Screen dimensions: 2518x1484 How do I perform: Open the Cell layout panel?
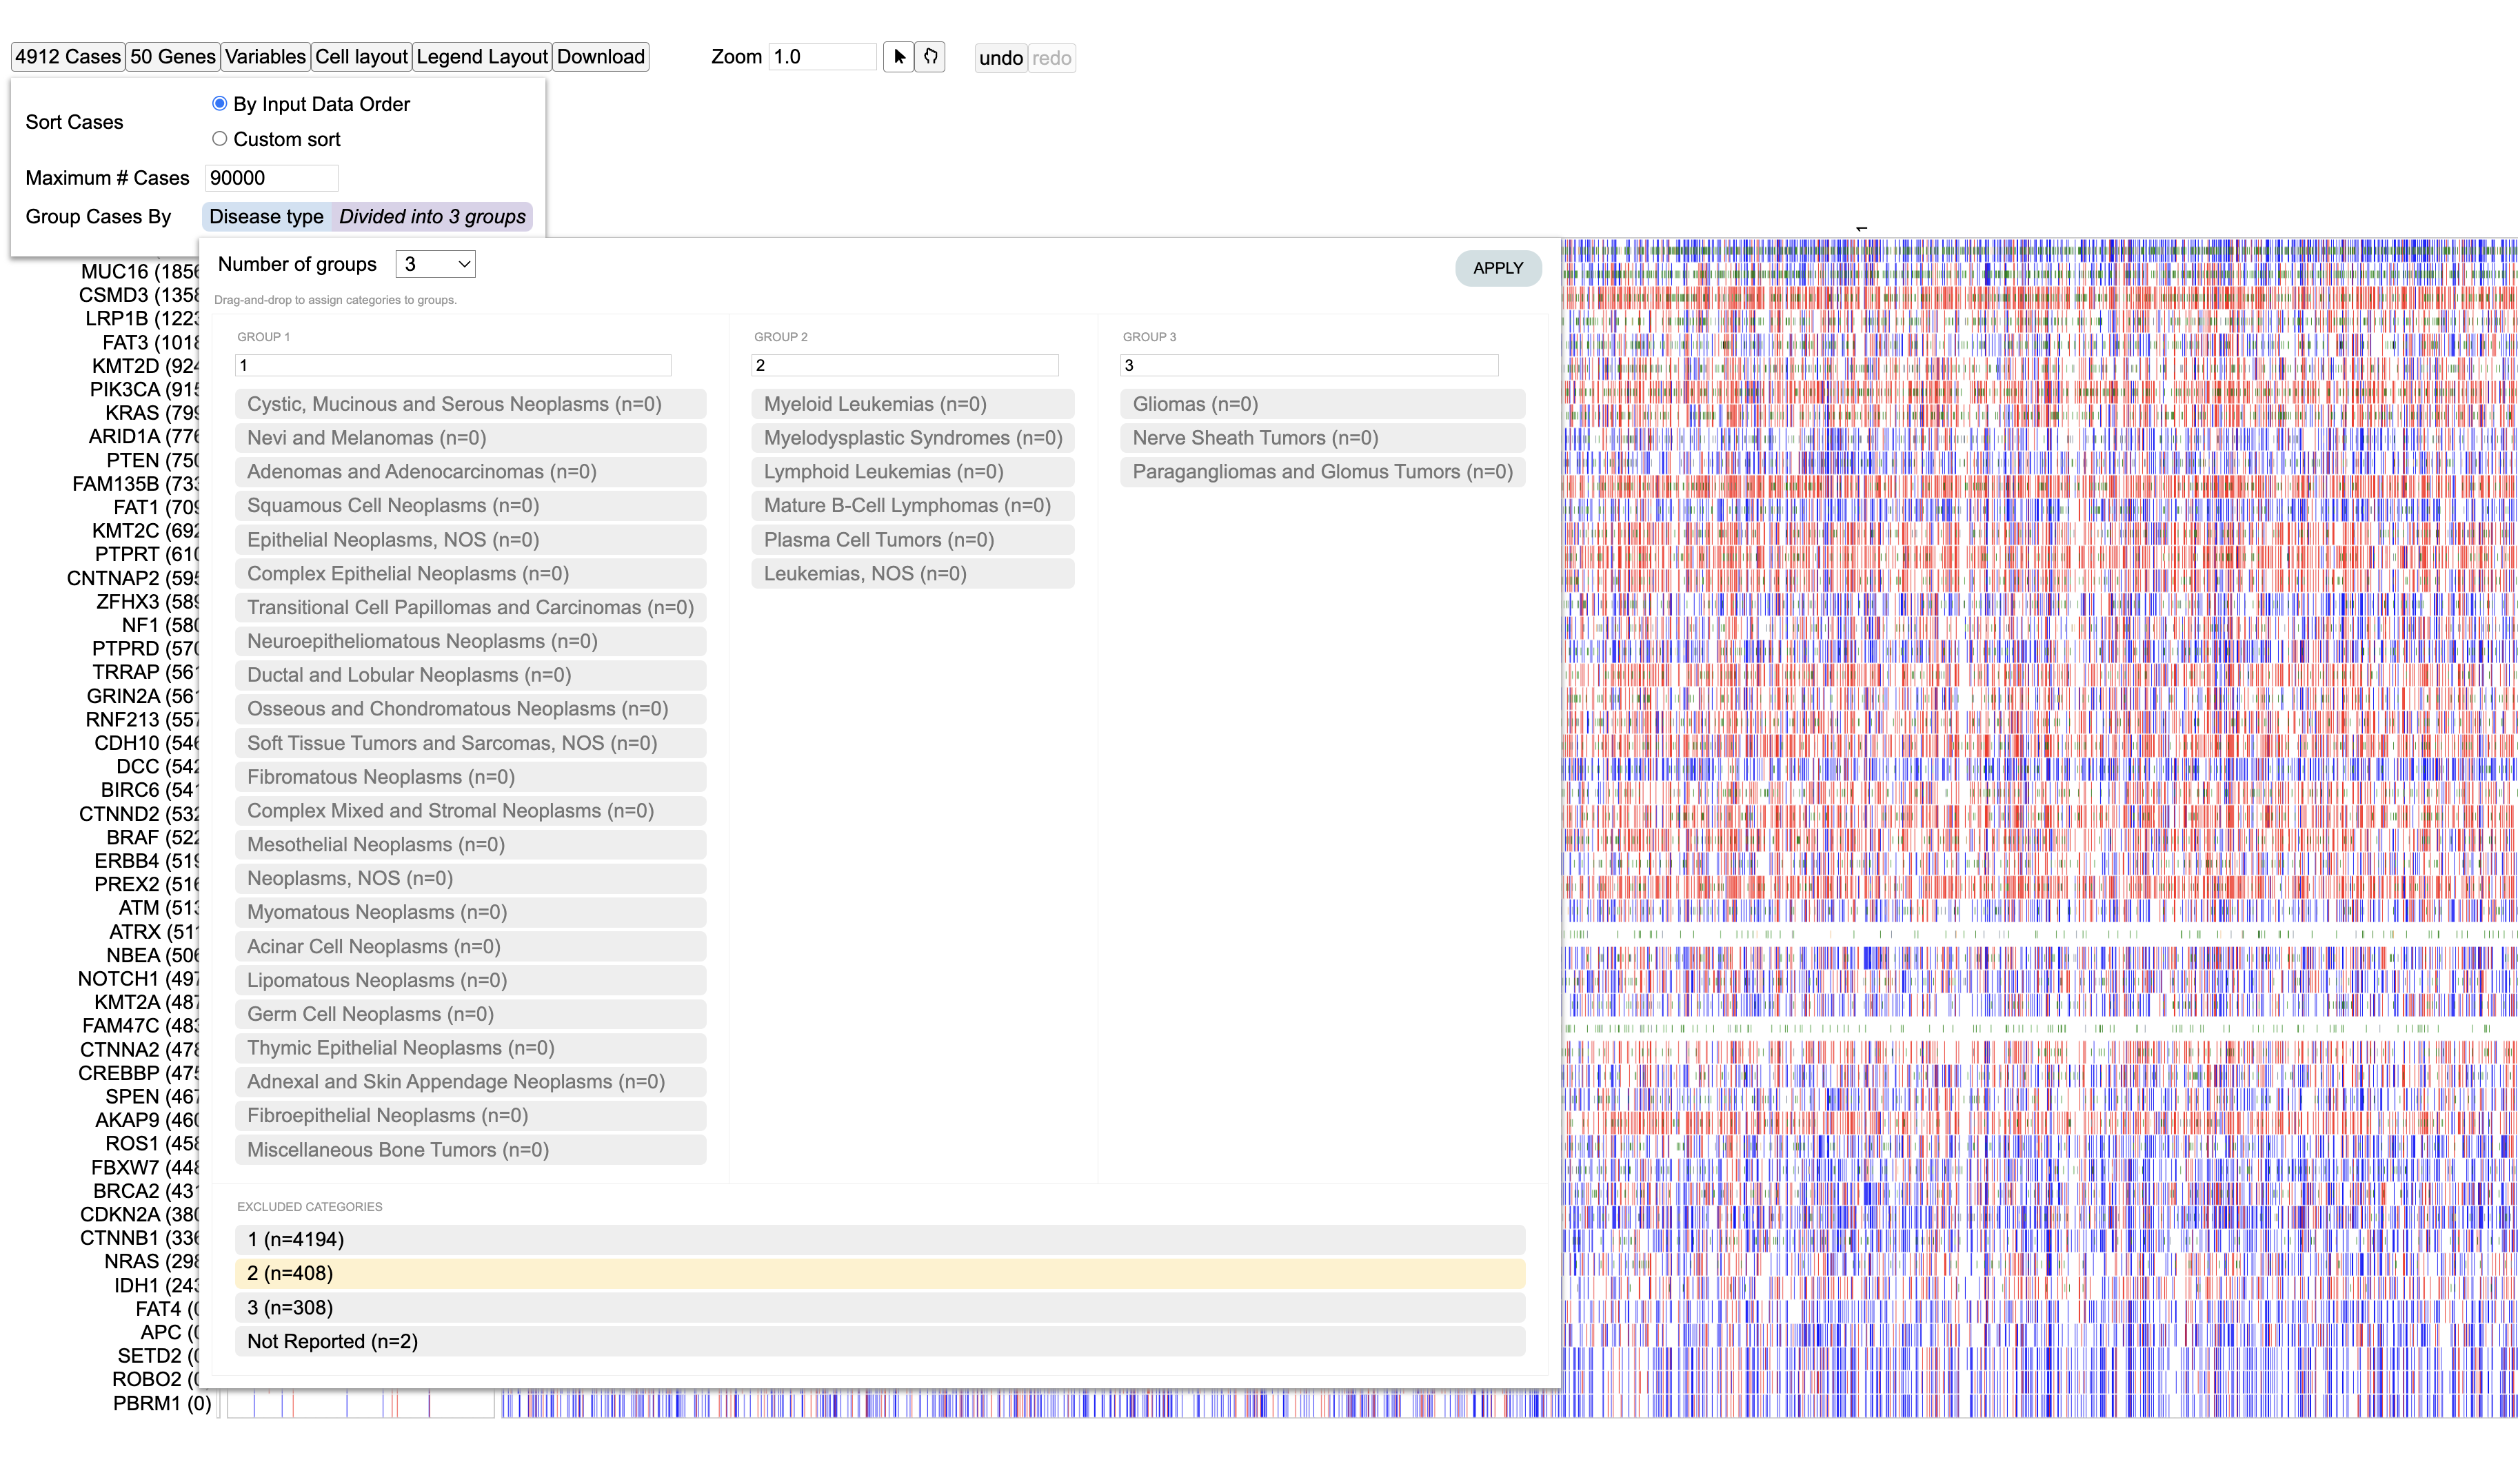pyautogui.click(x=361, y=56)
